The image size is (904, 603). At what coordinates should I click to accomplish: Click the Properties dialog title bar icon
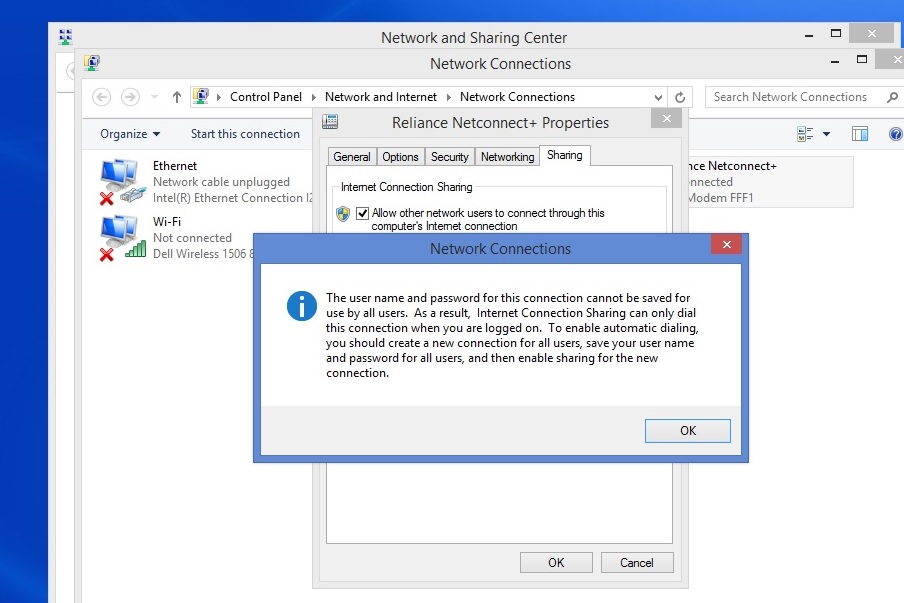[x=330, y=122]
